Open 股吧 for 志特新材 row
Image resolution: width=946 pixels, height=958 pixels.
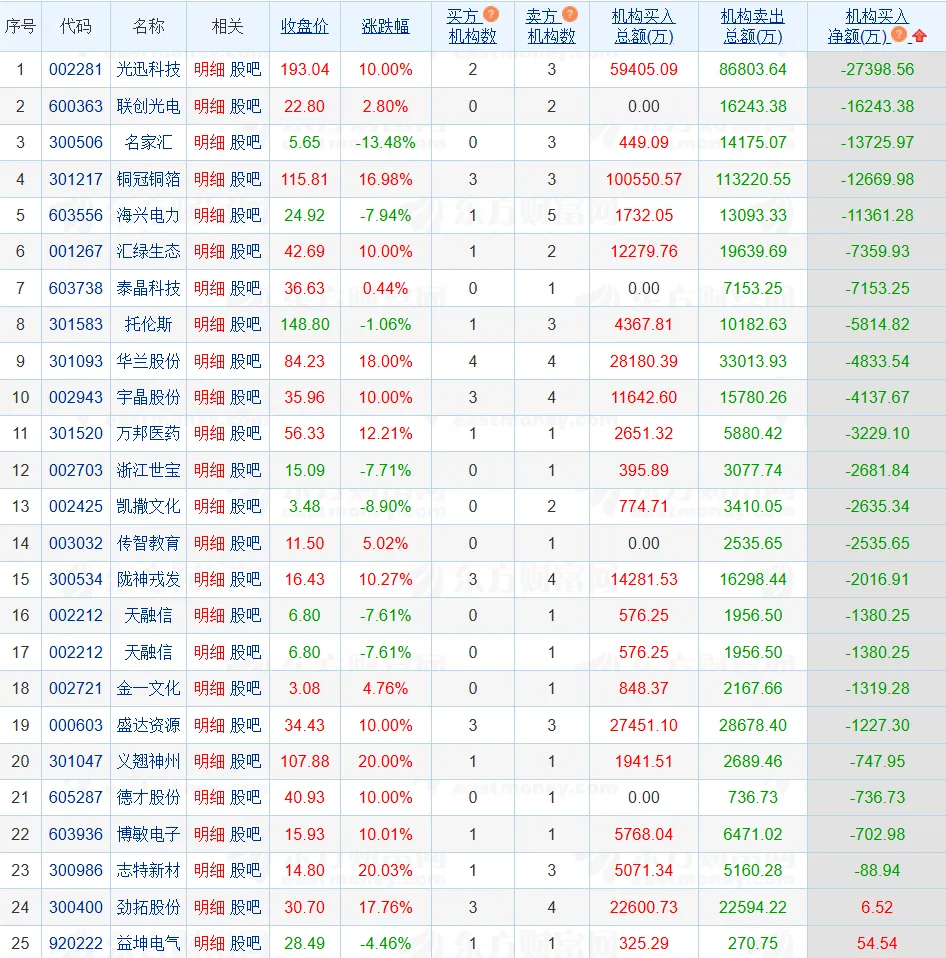[x=246, y=870]
